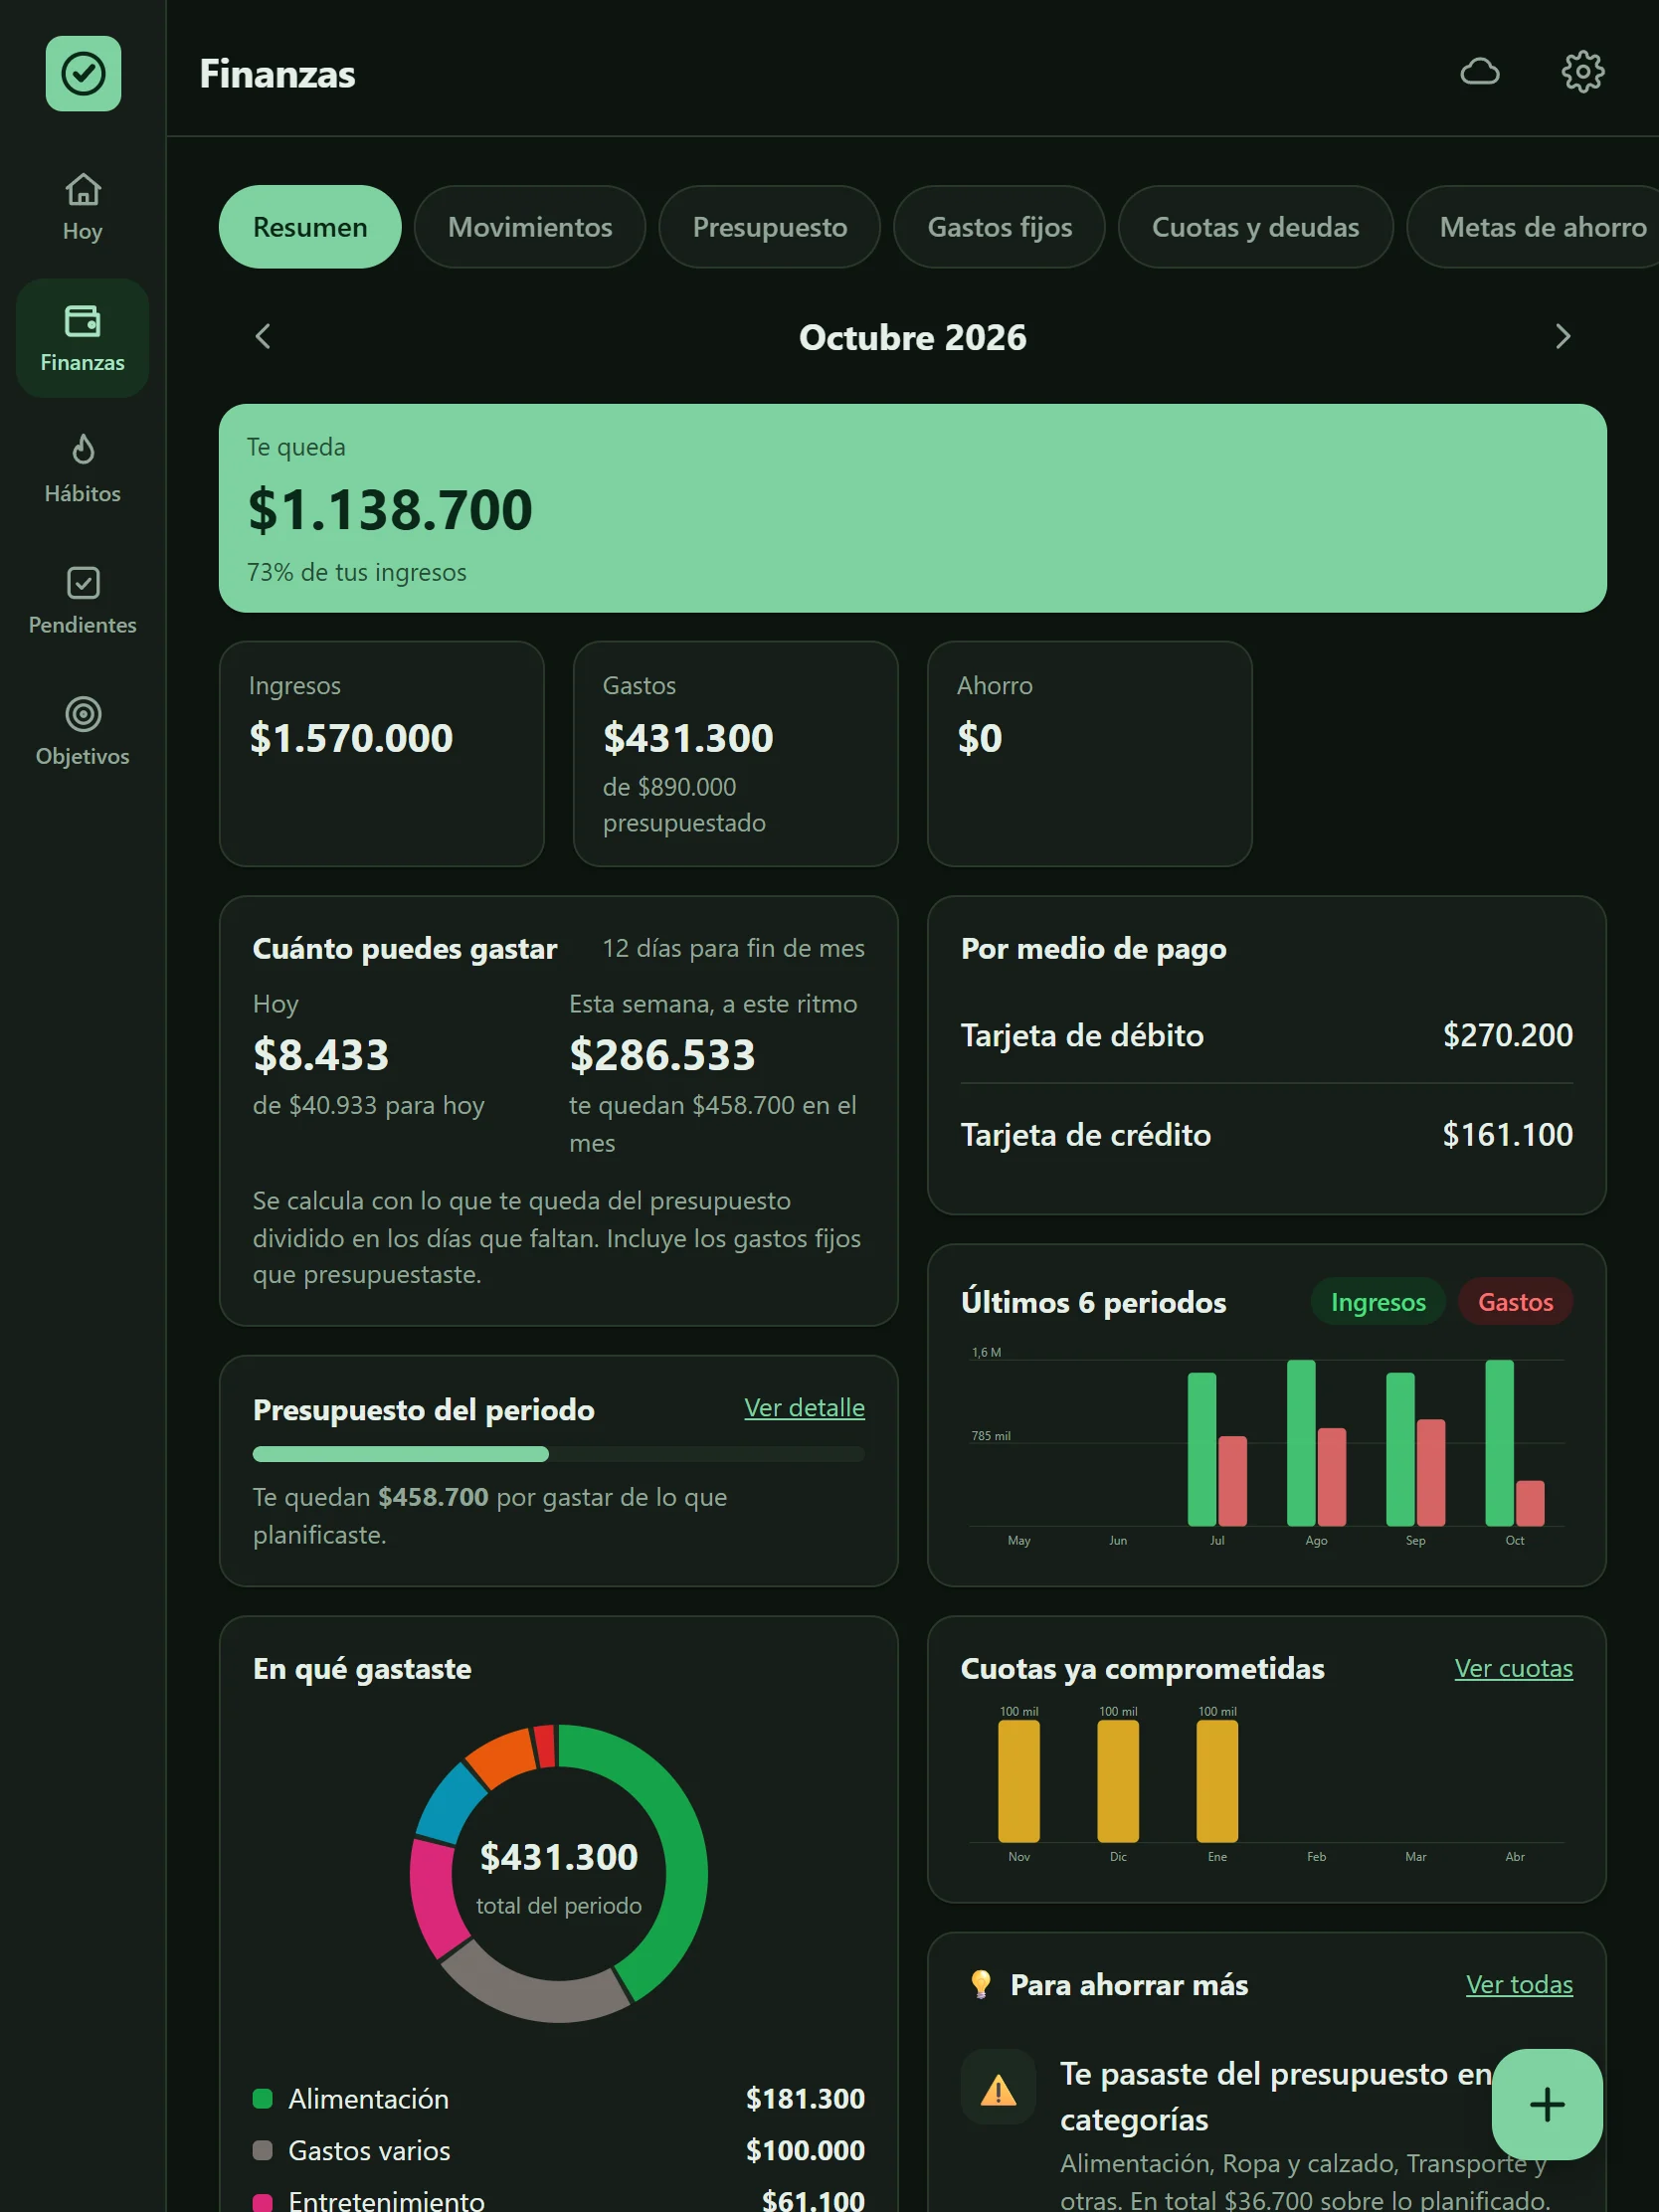Click the green checkmark app logo
Screen dimensions: 1659x2212
coord(83,74)
